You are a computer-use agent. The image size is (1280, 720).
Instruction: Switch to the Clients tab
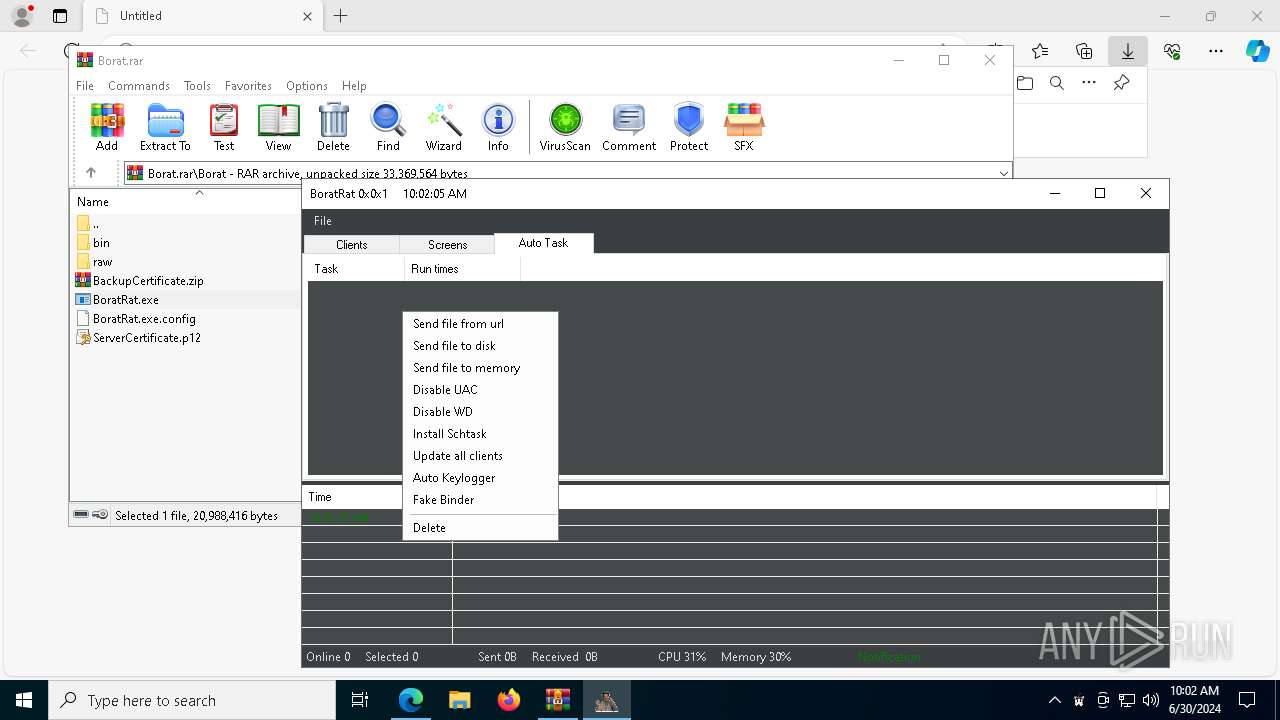click(351, 244)
